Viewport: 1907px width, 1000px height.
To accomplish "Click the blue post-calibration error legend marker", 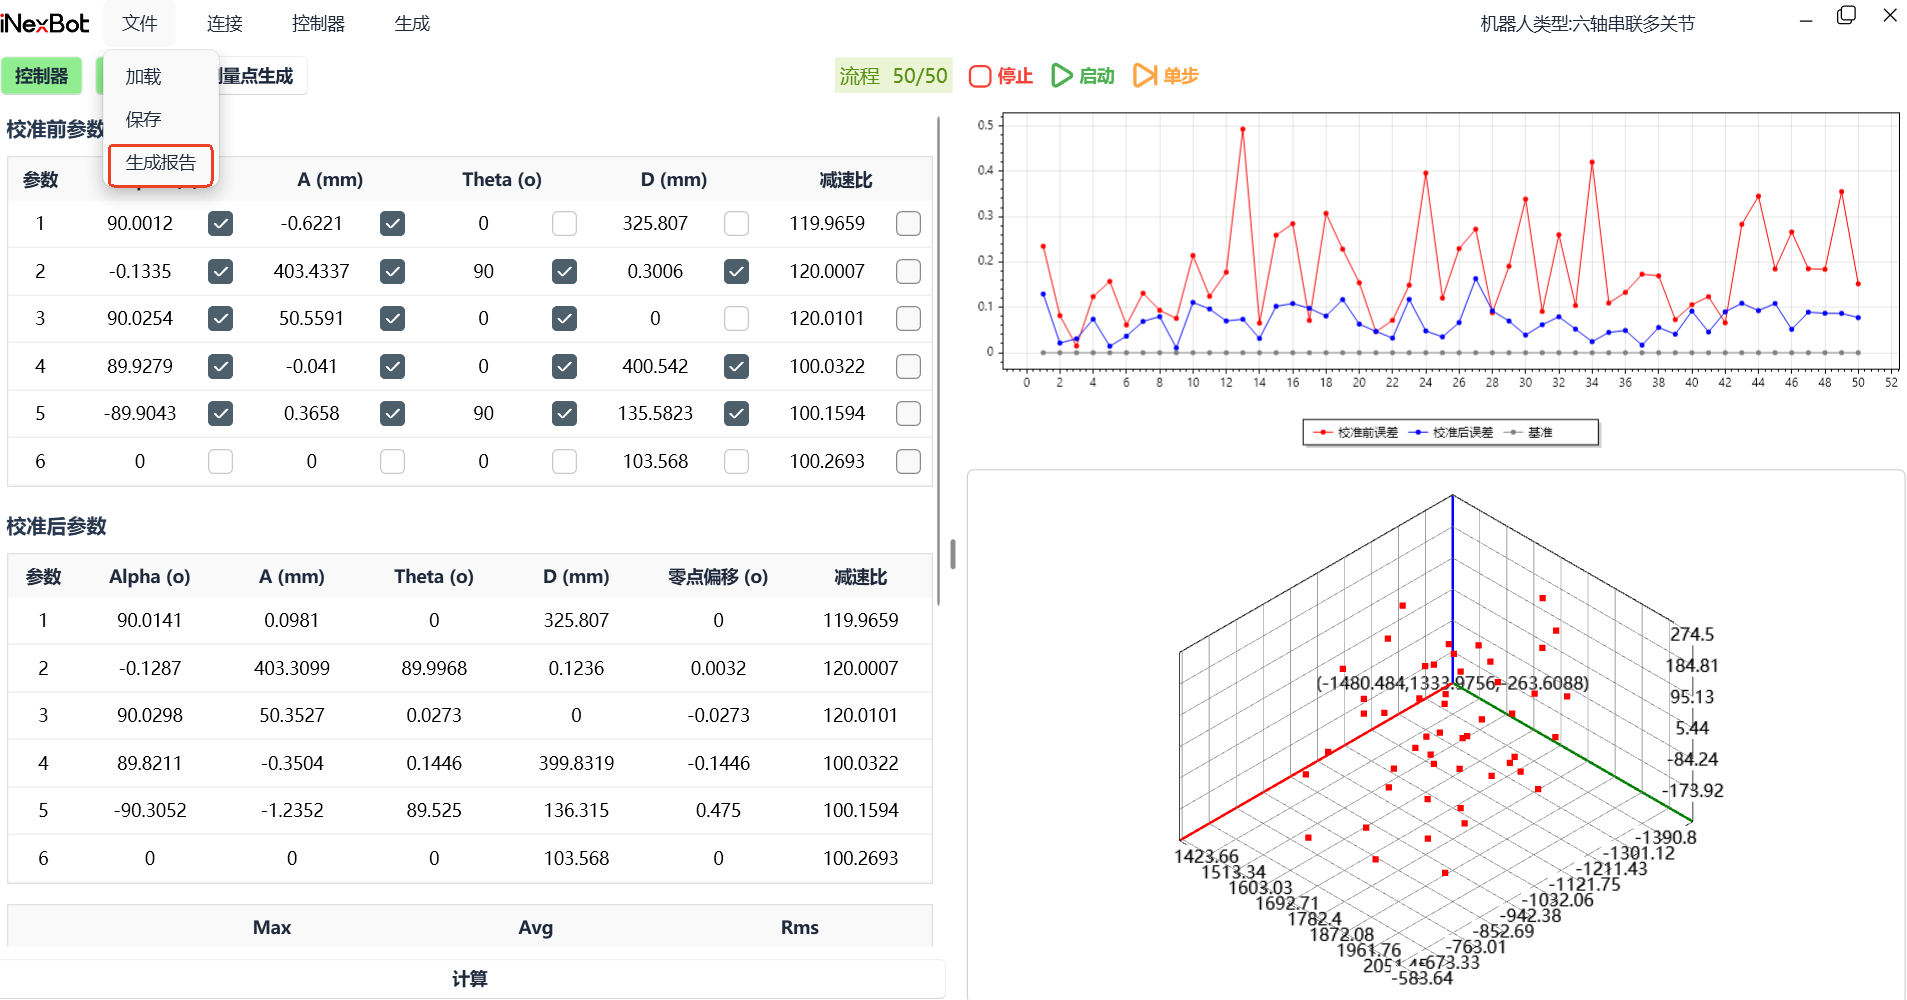I will 1419,433.
